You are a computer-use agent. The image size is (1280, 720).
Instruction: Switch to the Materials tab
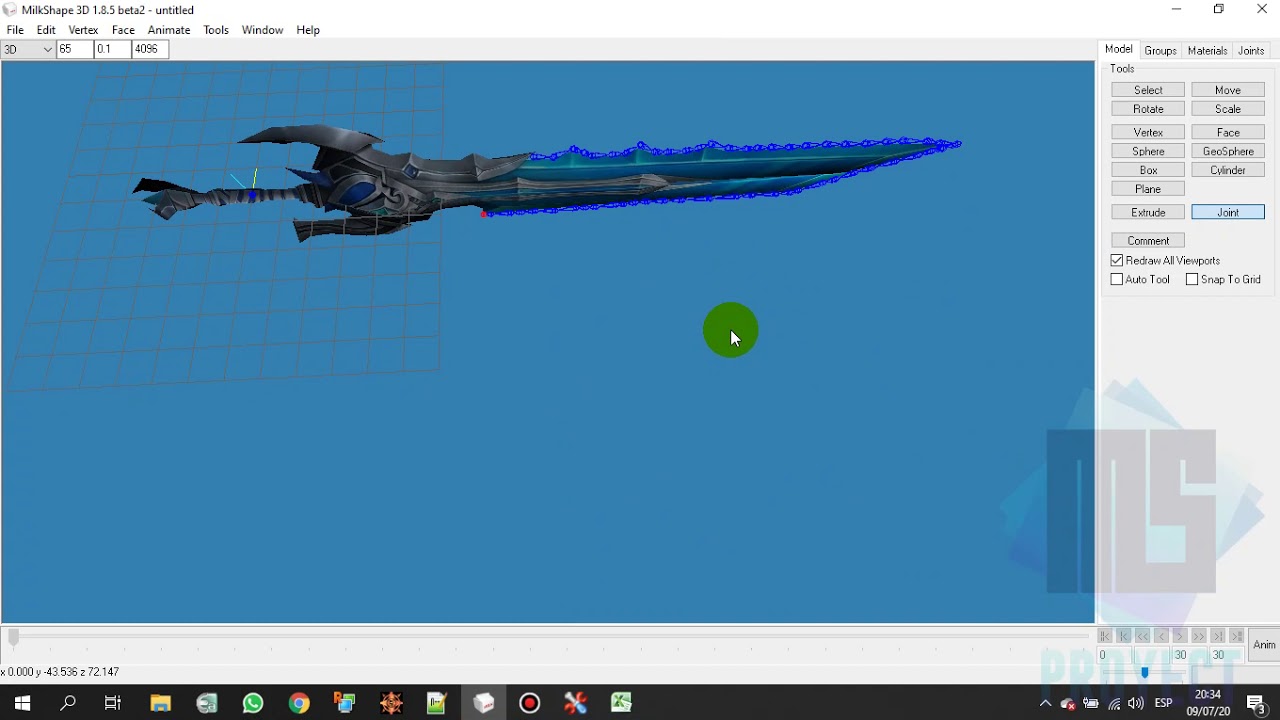point(1207,51)
